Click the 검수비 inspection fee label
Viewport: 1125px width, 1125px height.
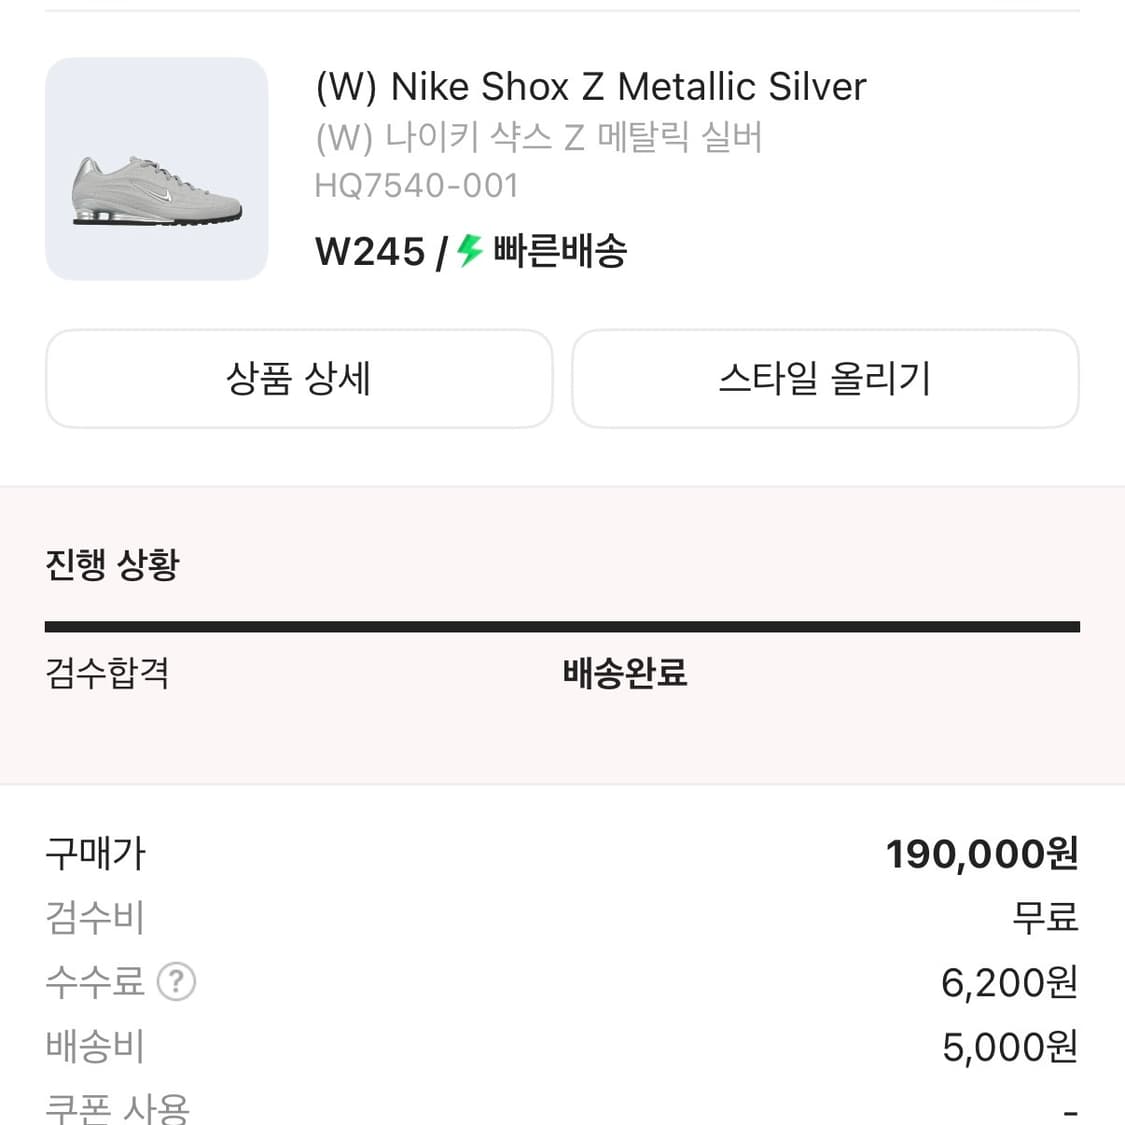94,918
